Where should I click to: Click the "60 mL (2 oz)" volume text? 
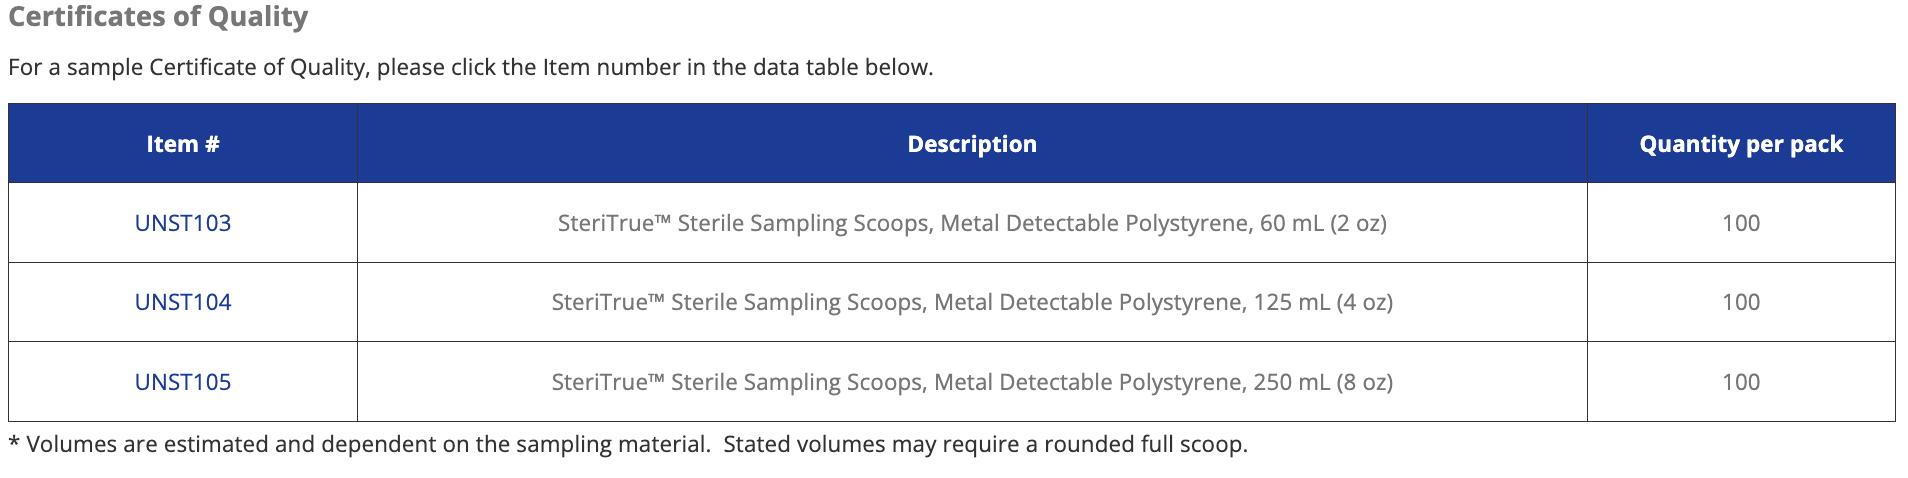[x=1322, y=223]
